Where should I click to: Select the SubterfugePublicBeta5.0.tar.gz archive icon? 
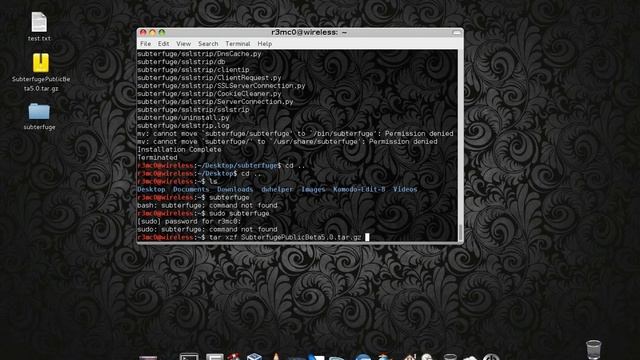pyautogui.click(x=41, y=63)
